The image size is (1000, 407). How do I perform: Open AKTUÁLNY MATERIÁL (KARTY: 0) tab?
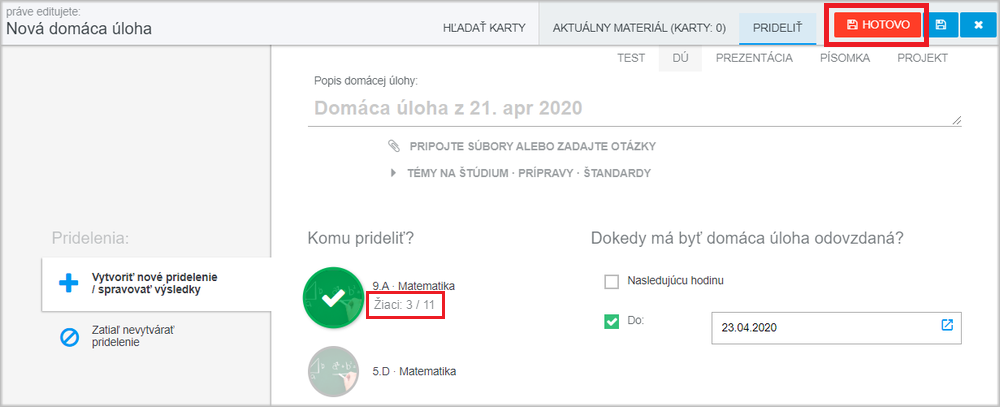639,27
